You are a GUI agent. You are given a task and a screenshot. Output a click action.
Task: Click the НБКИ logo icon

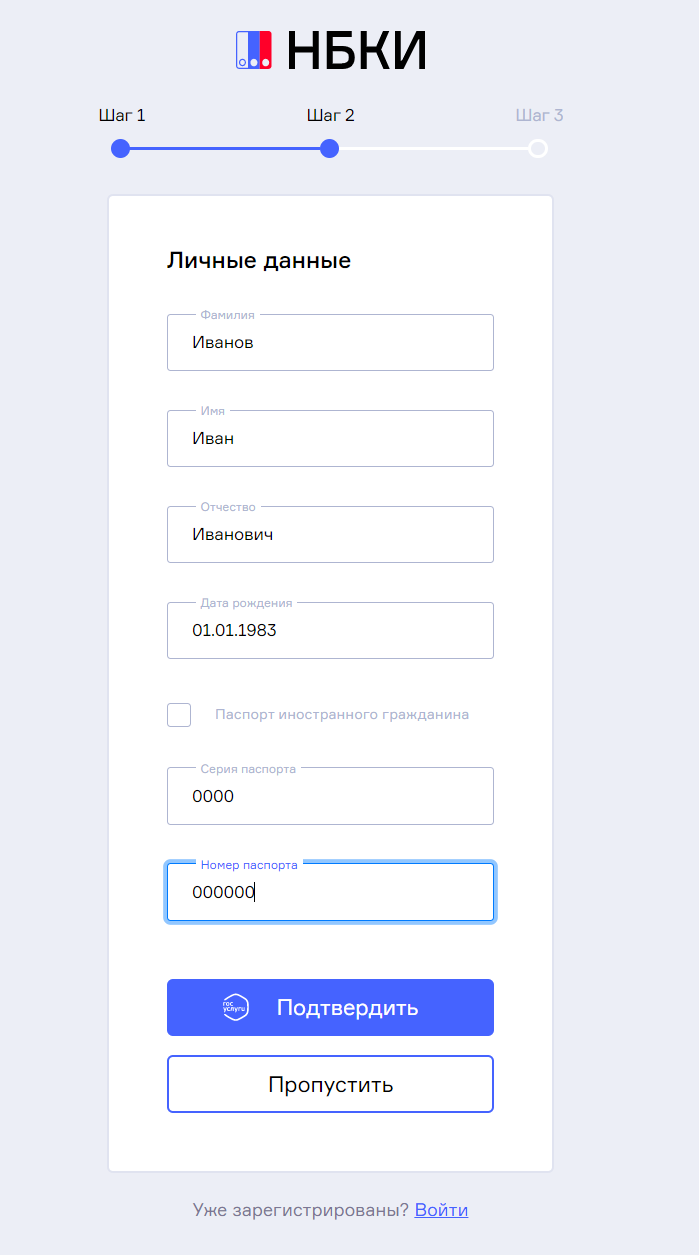tap(254, 50)
